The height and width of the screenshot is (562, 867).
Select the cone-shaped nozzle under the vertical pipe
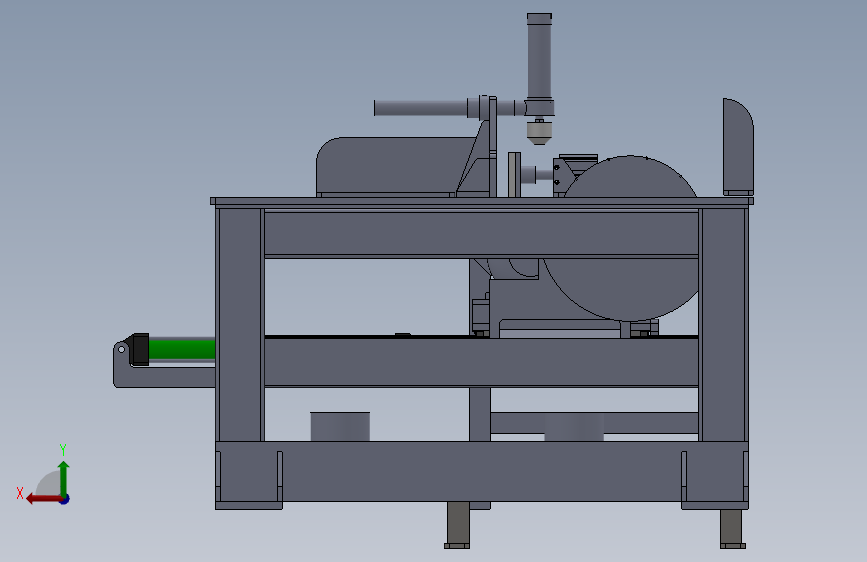539,133
